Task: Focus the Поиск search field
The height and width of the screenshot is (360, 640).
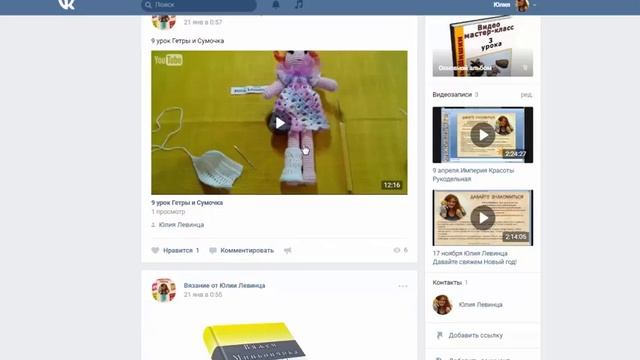Action: pyautogui.click(x=199, y=5)
